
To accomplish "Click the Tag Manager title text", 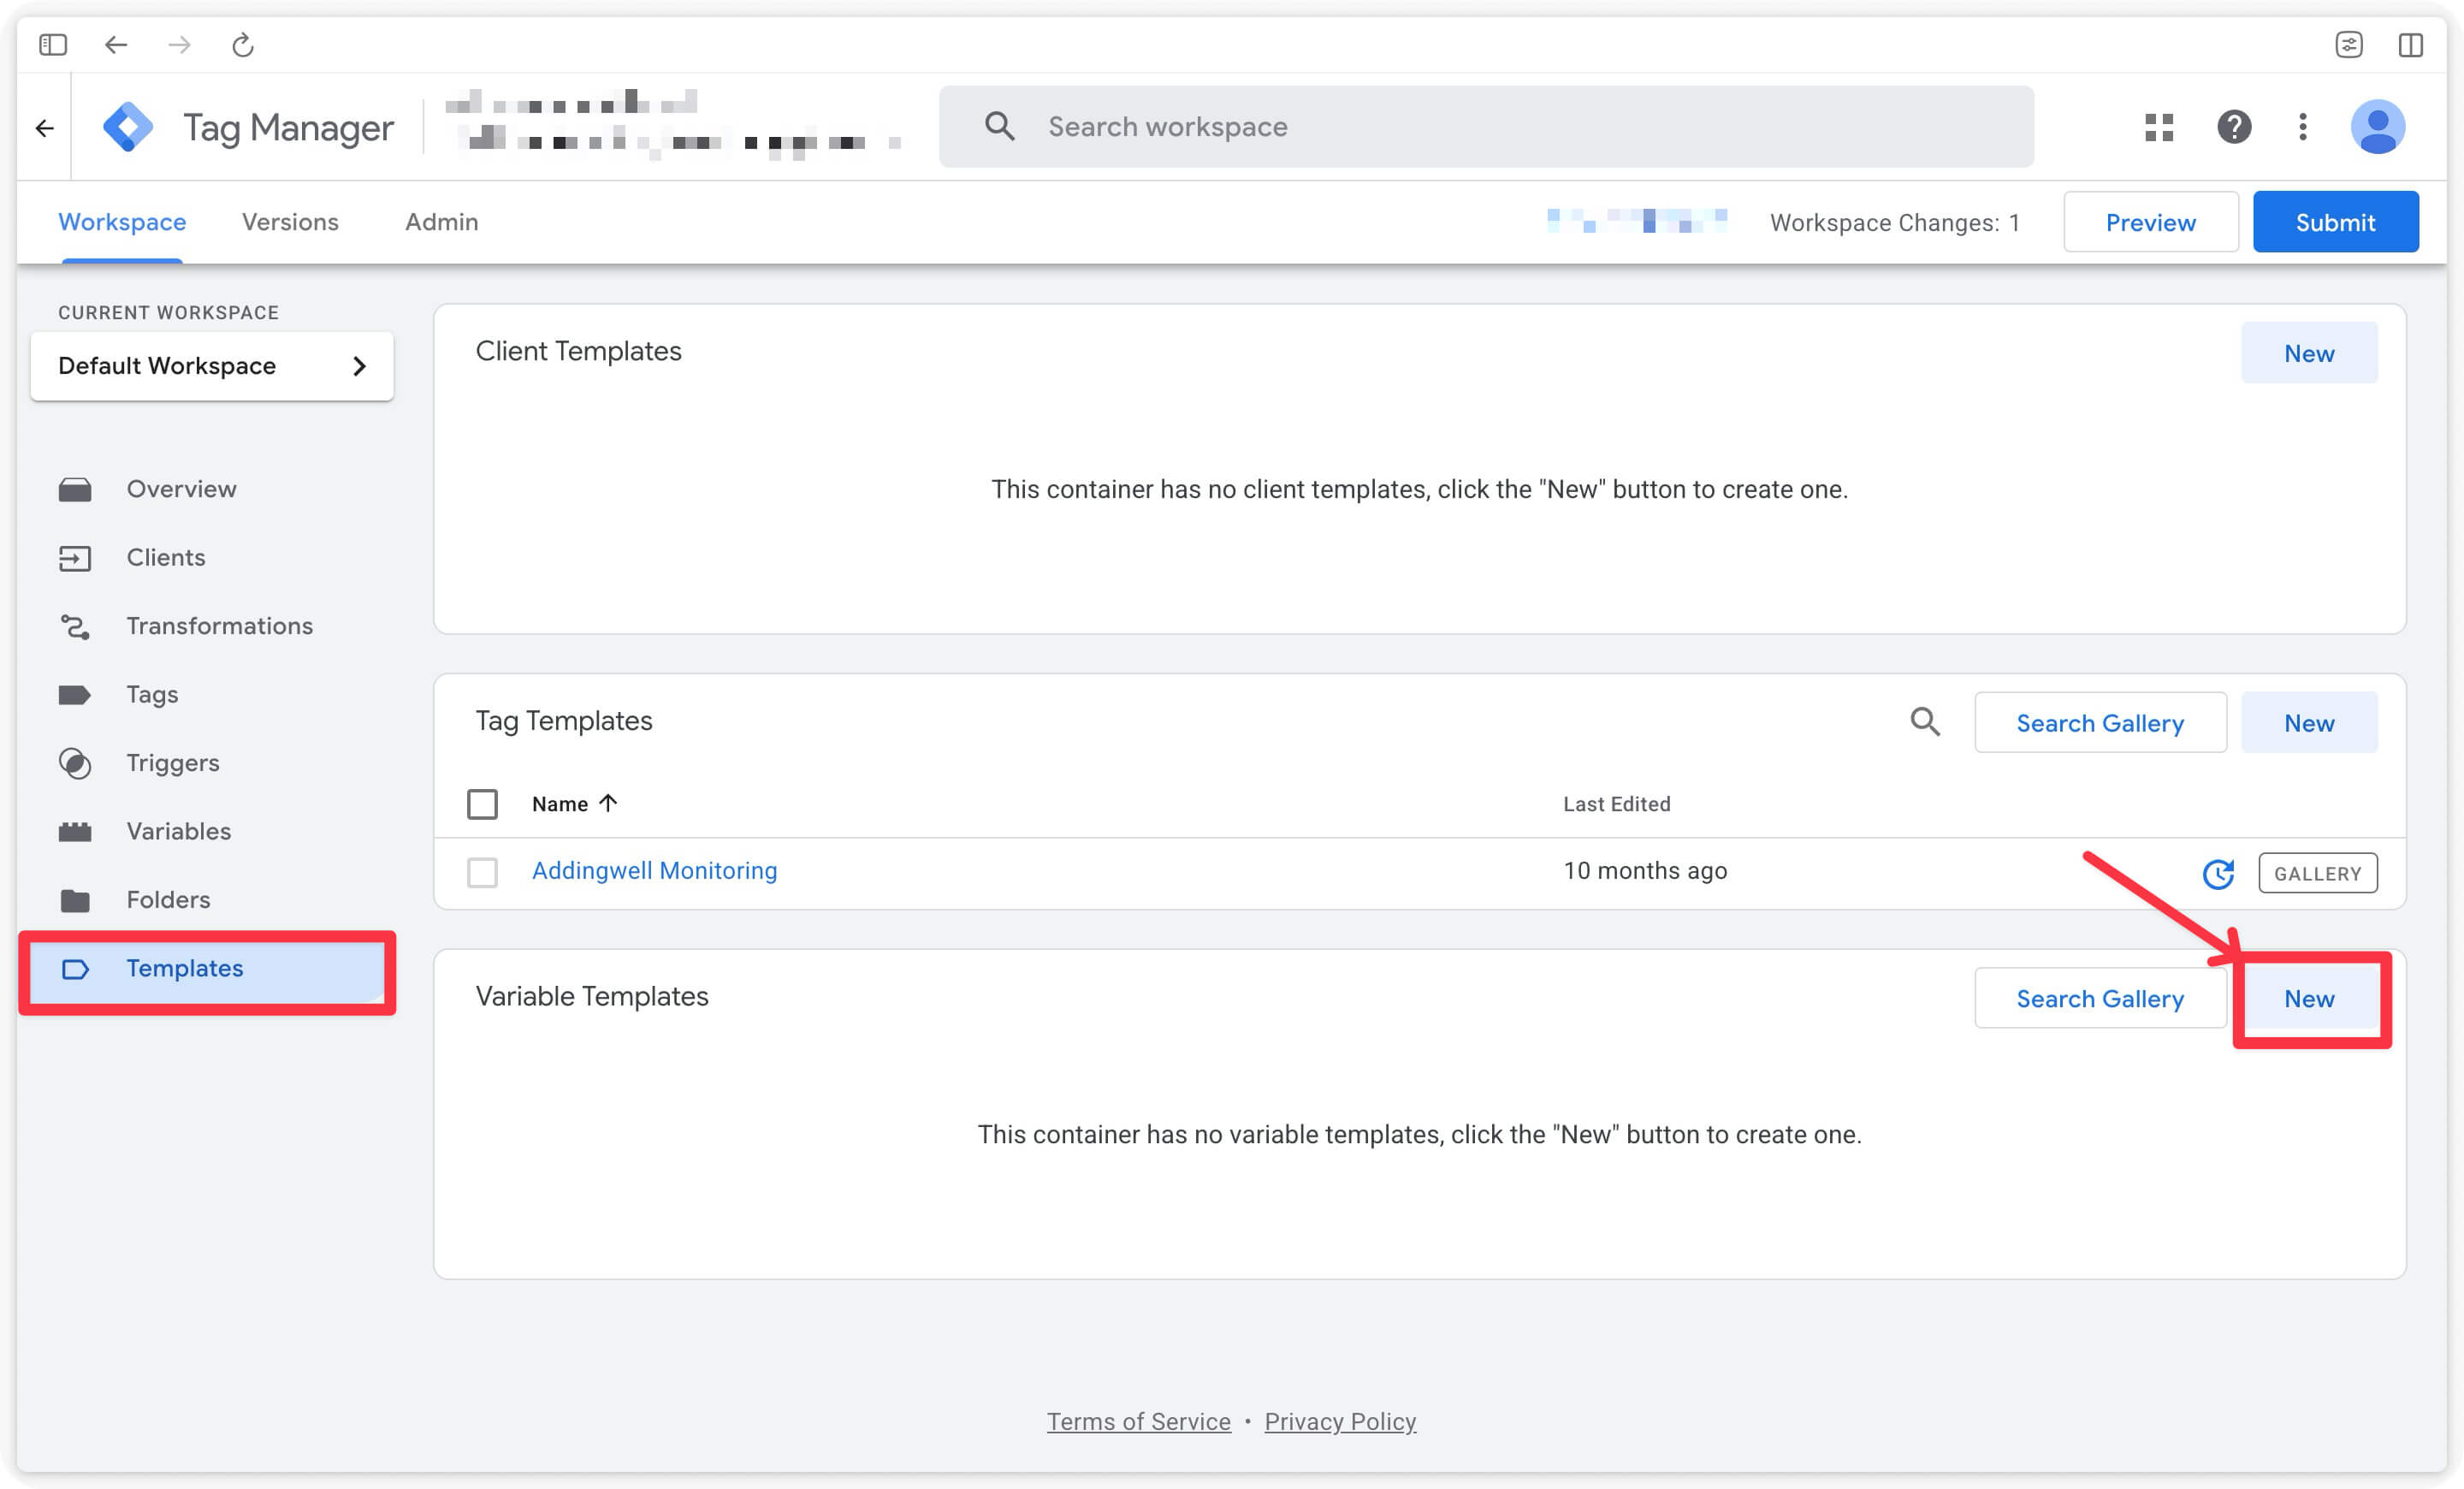I will tap(288, 127).
